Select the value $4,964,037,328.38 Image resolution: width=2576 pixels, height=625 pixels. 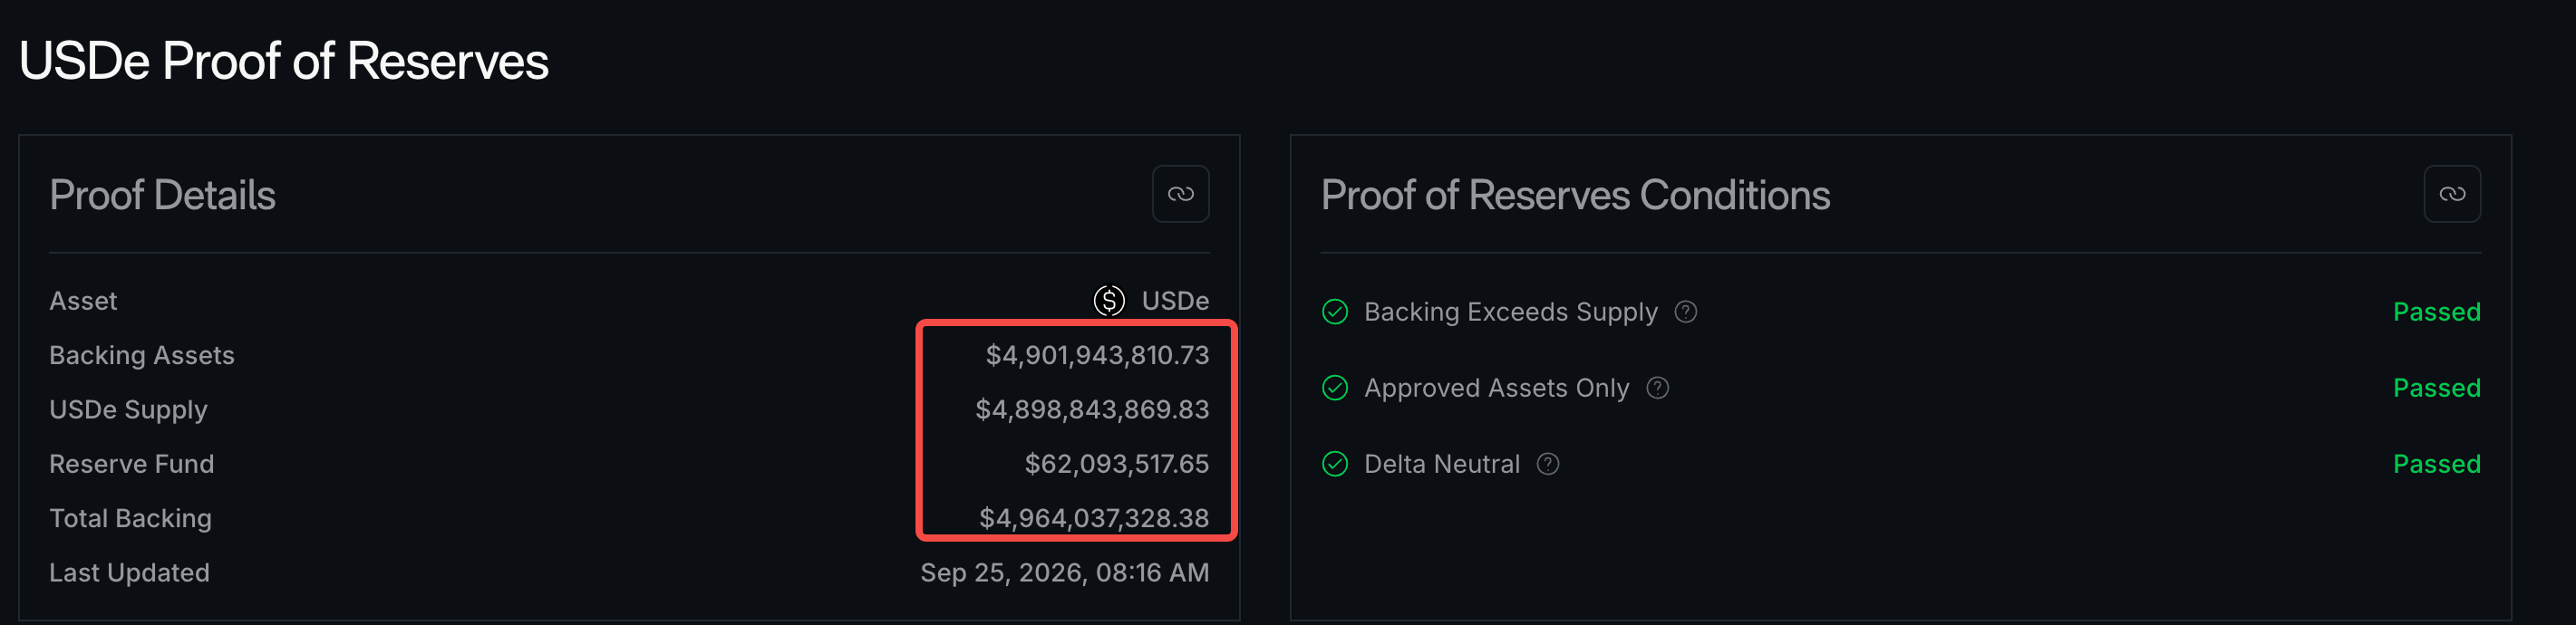pyautogui.click(x=1094, y=517)
